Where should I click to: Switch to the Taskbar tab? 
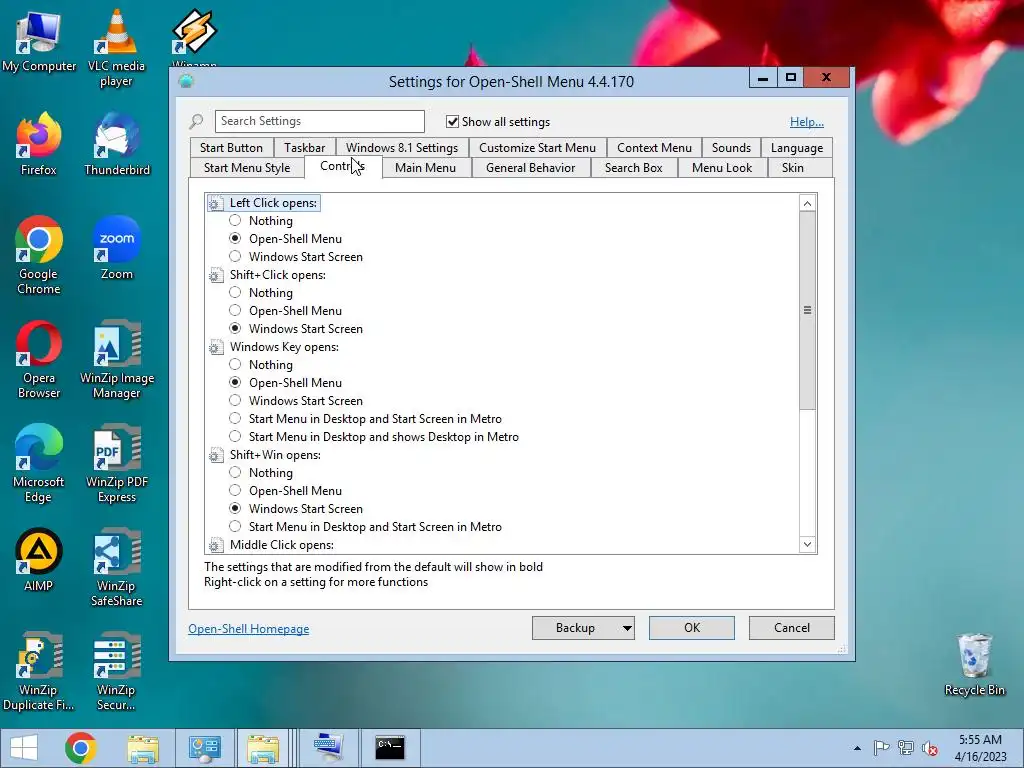pyautogui.click(x=304, y=148)
